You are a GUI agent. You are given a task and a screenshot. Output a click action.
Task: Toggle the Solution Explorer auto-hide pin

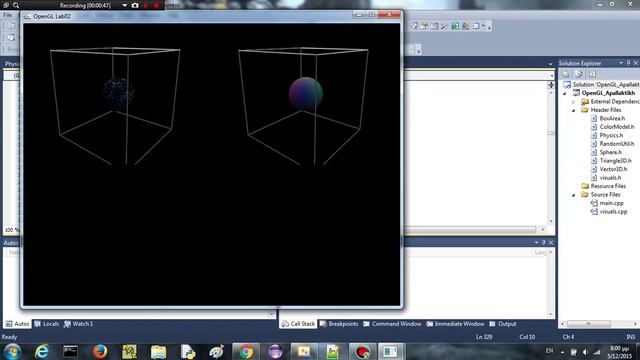pos(629,63)
